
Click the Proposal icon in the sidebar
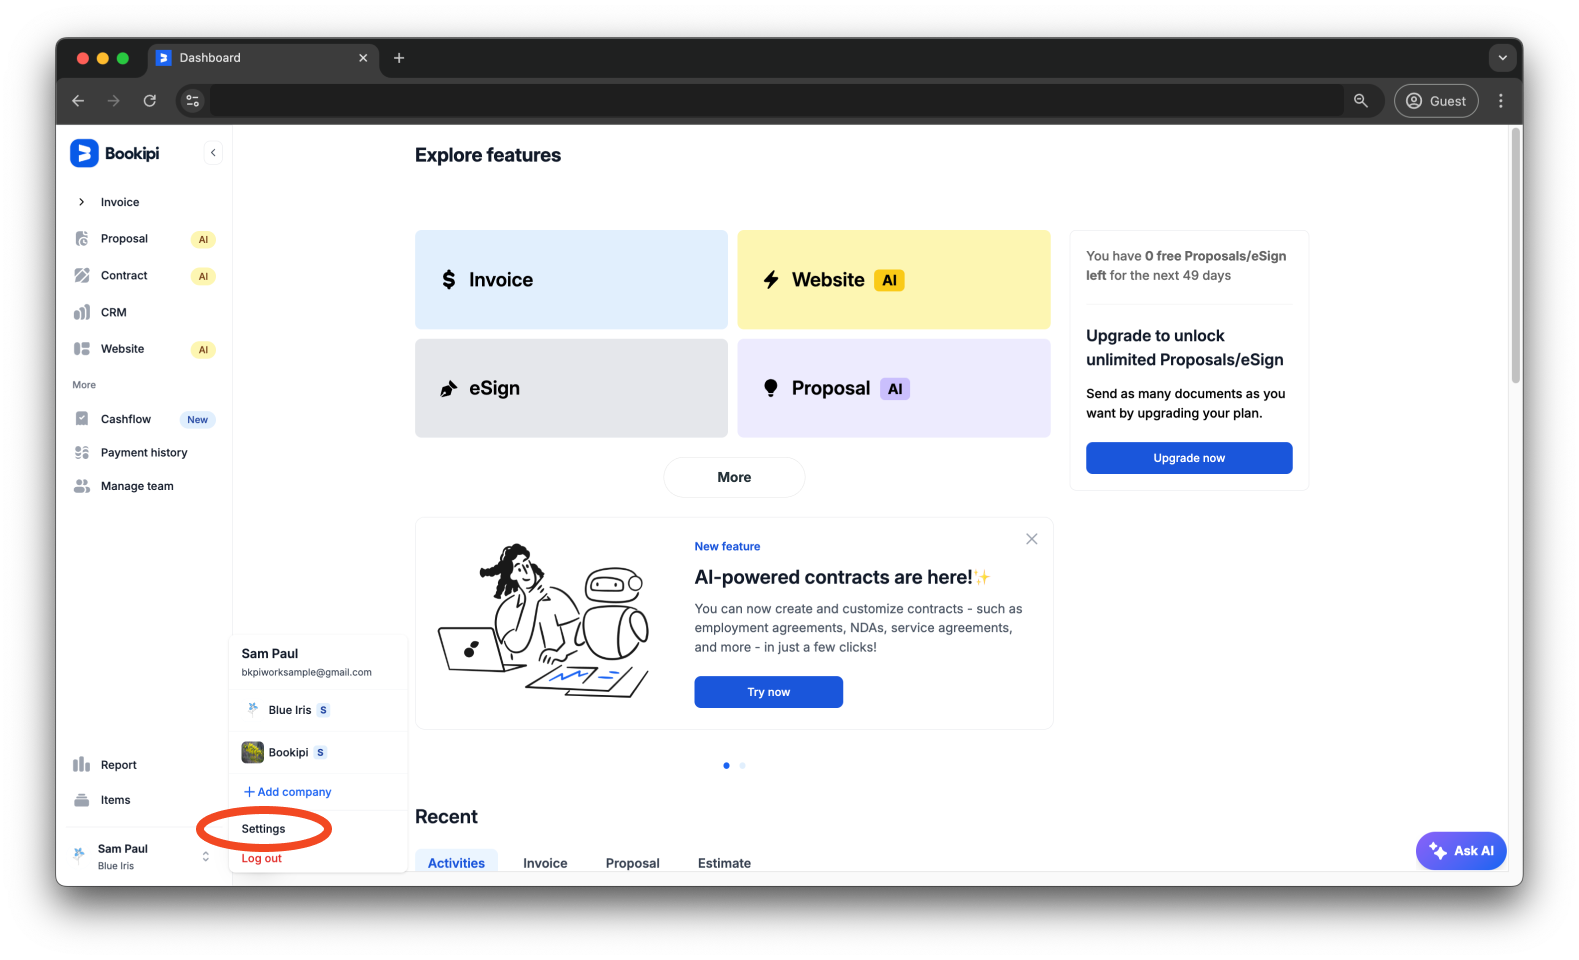[82, 239]
